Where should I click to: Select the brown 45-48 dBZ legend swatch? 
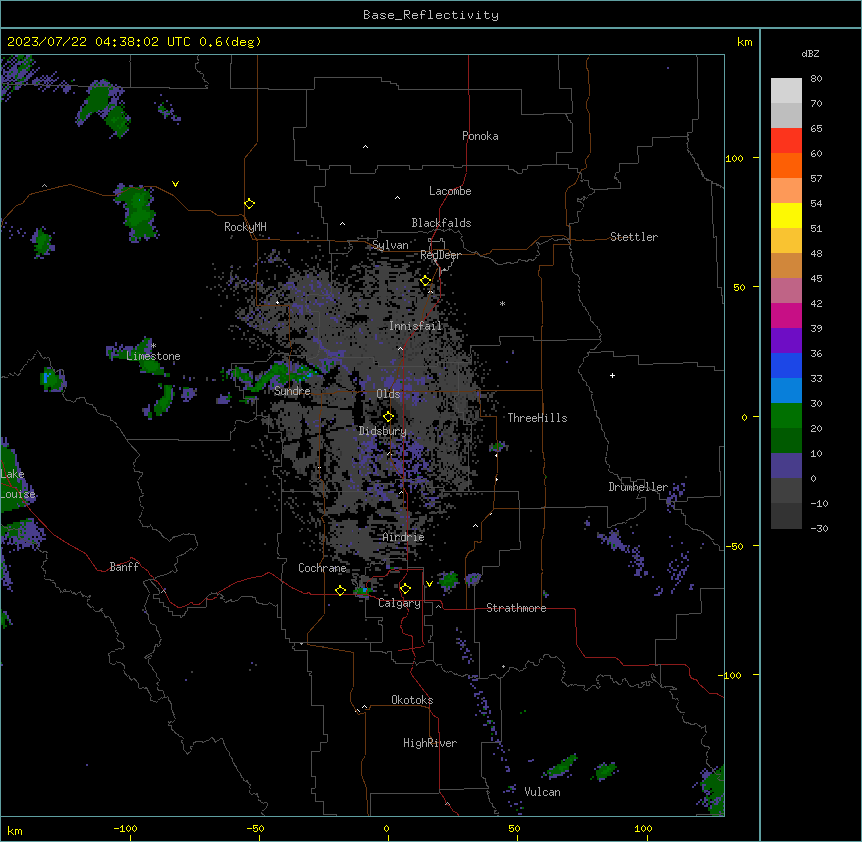pyautogui.click(x=786, y=265)
